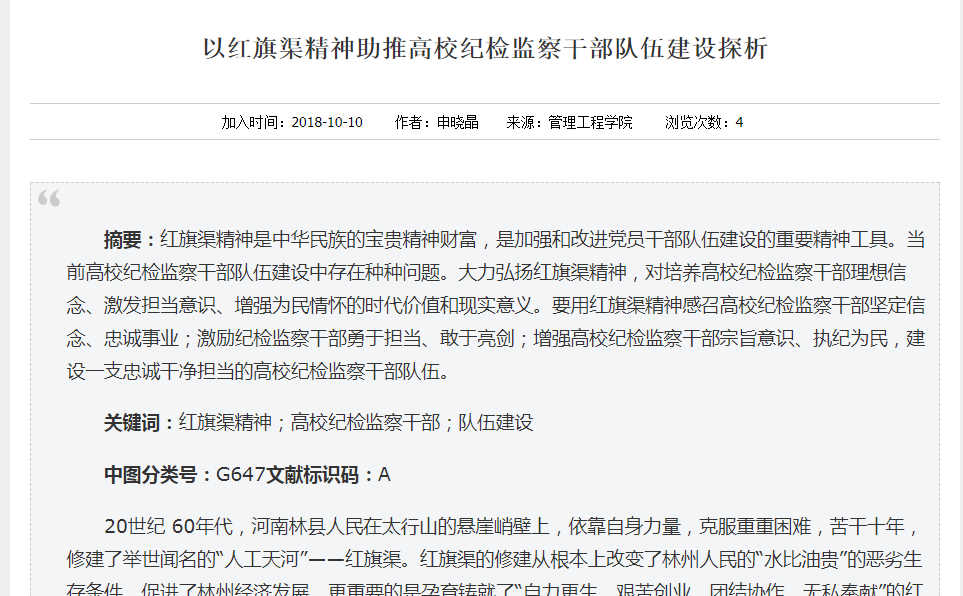Click the classification code G647

click(240, 475)
